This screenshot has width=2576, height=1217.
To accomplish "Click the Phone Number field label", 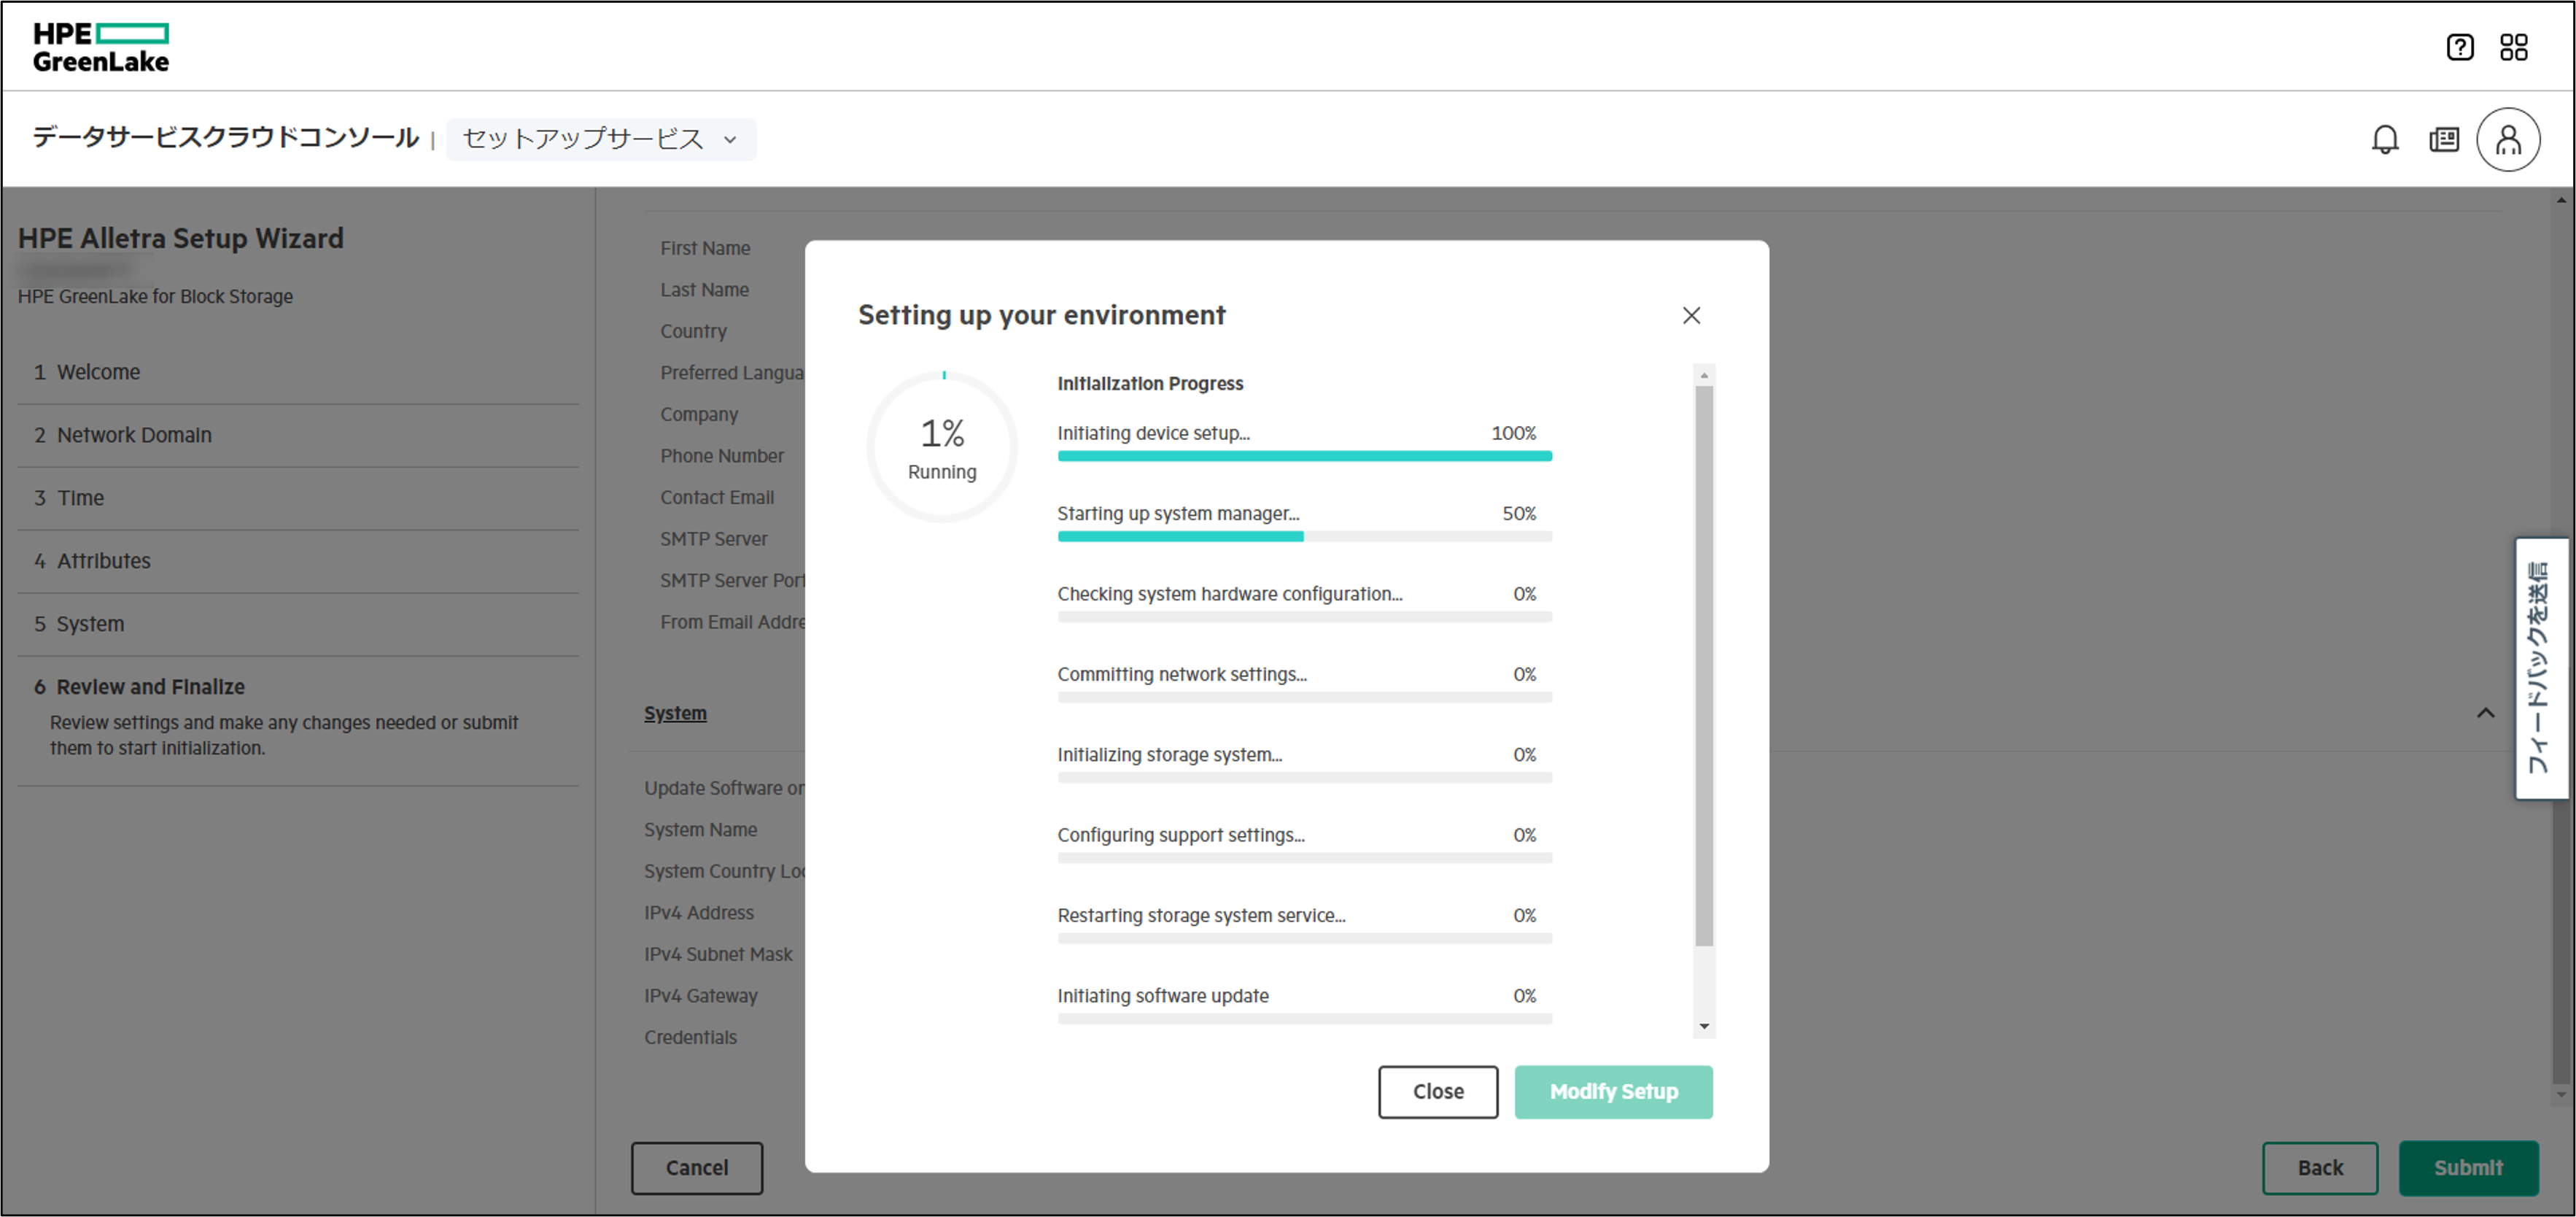I will [721, 456].
